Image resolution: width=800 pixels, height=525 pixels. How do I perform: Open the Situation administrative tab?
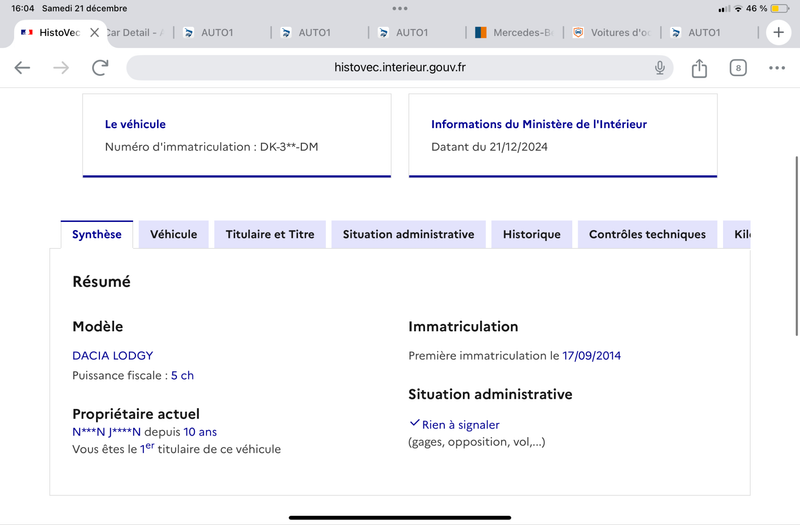click(408, 234)
